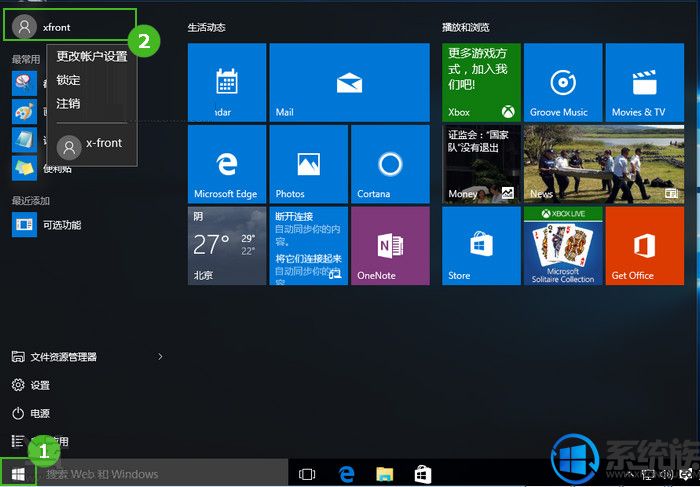Open Movies & TV tile
Screen dimensions: 700x487
tap(645, 82)
